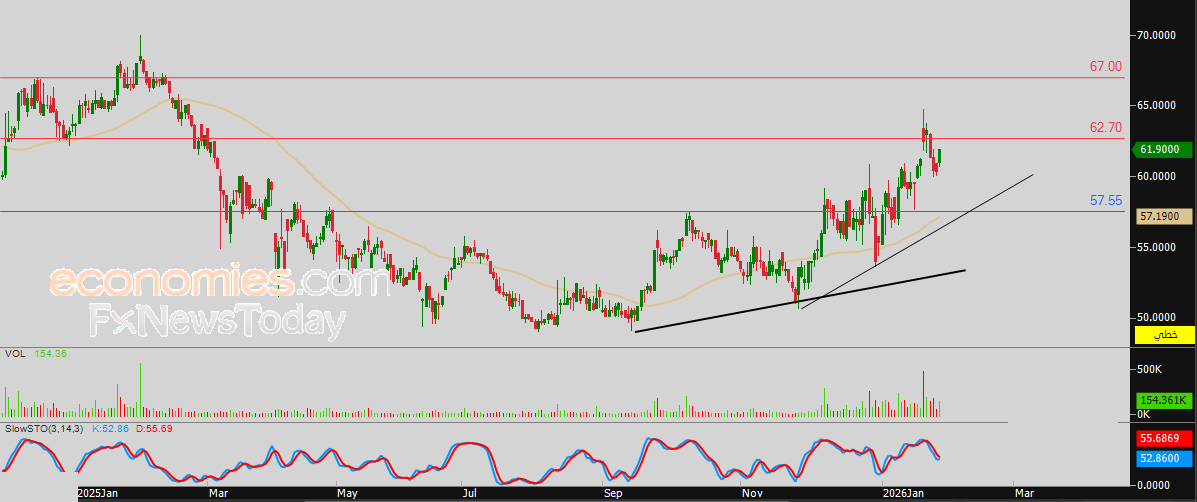The width and height of the screenshot is (1197, 502).
Task: Click the yellow Arabic label box
Action: point(1163,334)
